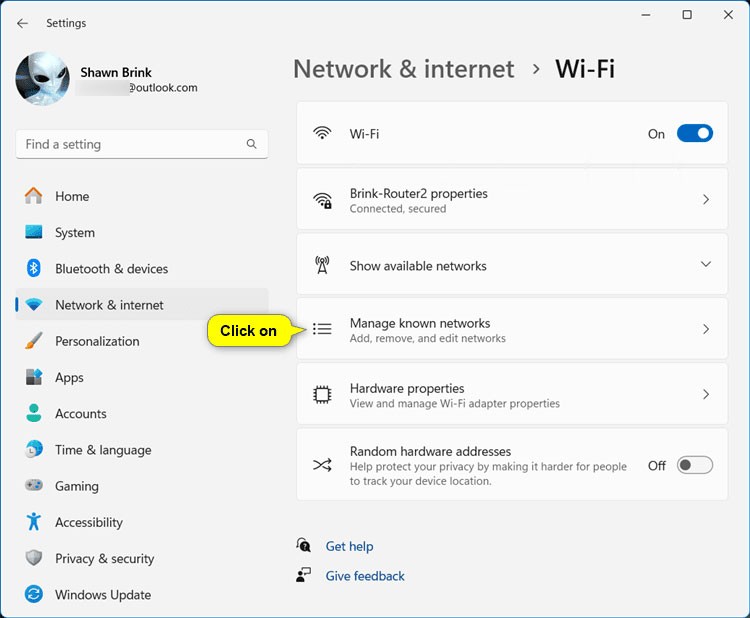The image size is (750, 618).
Task: Click the Accessibility figure icon
Action: point(34,522)
